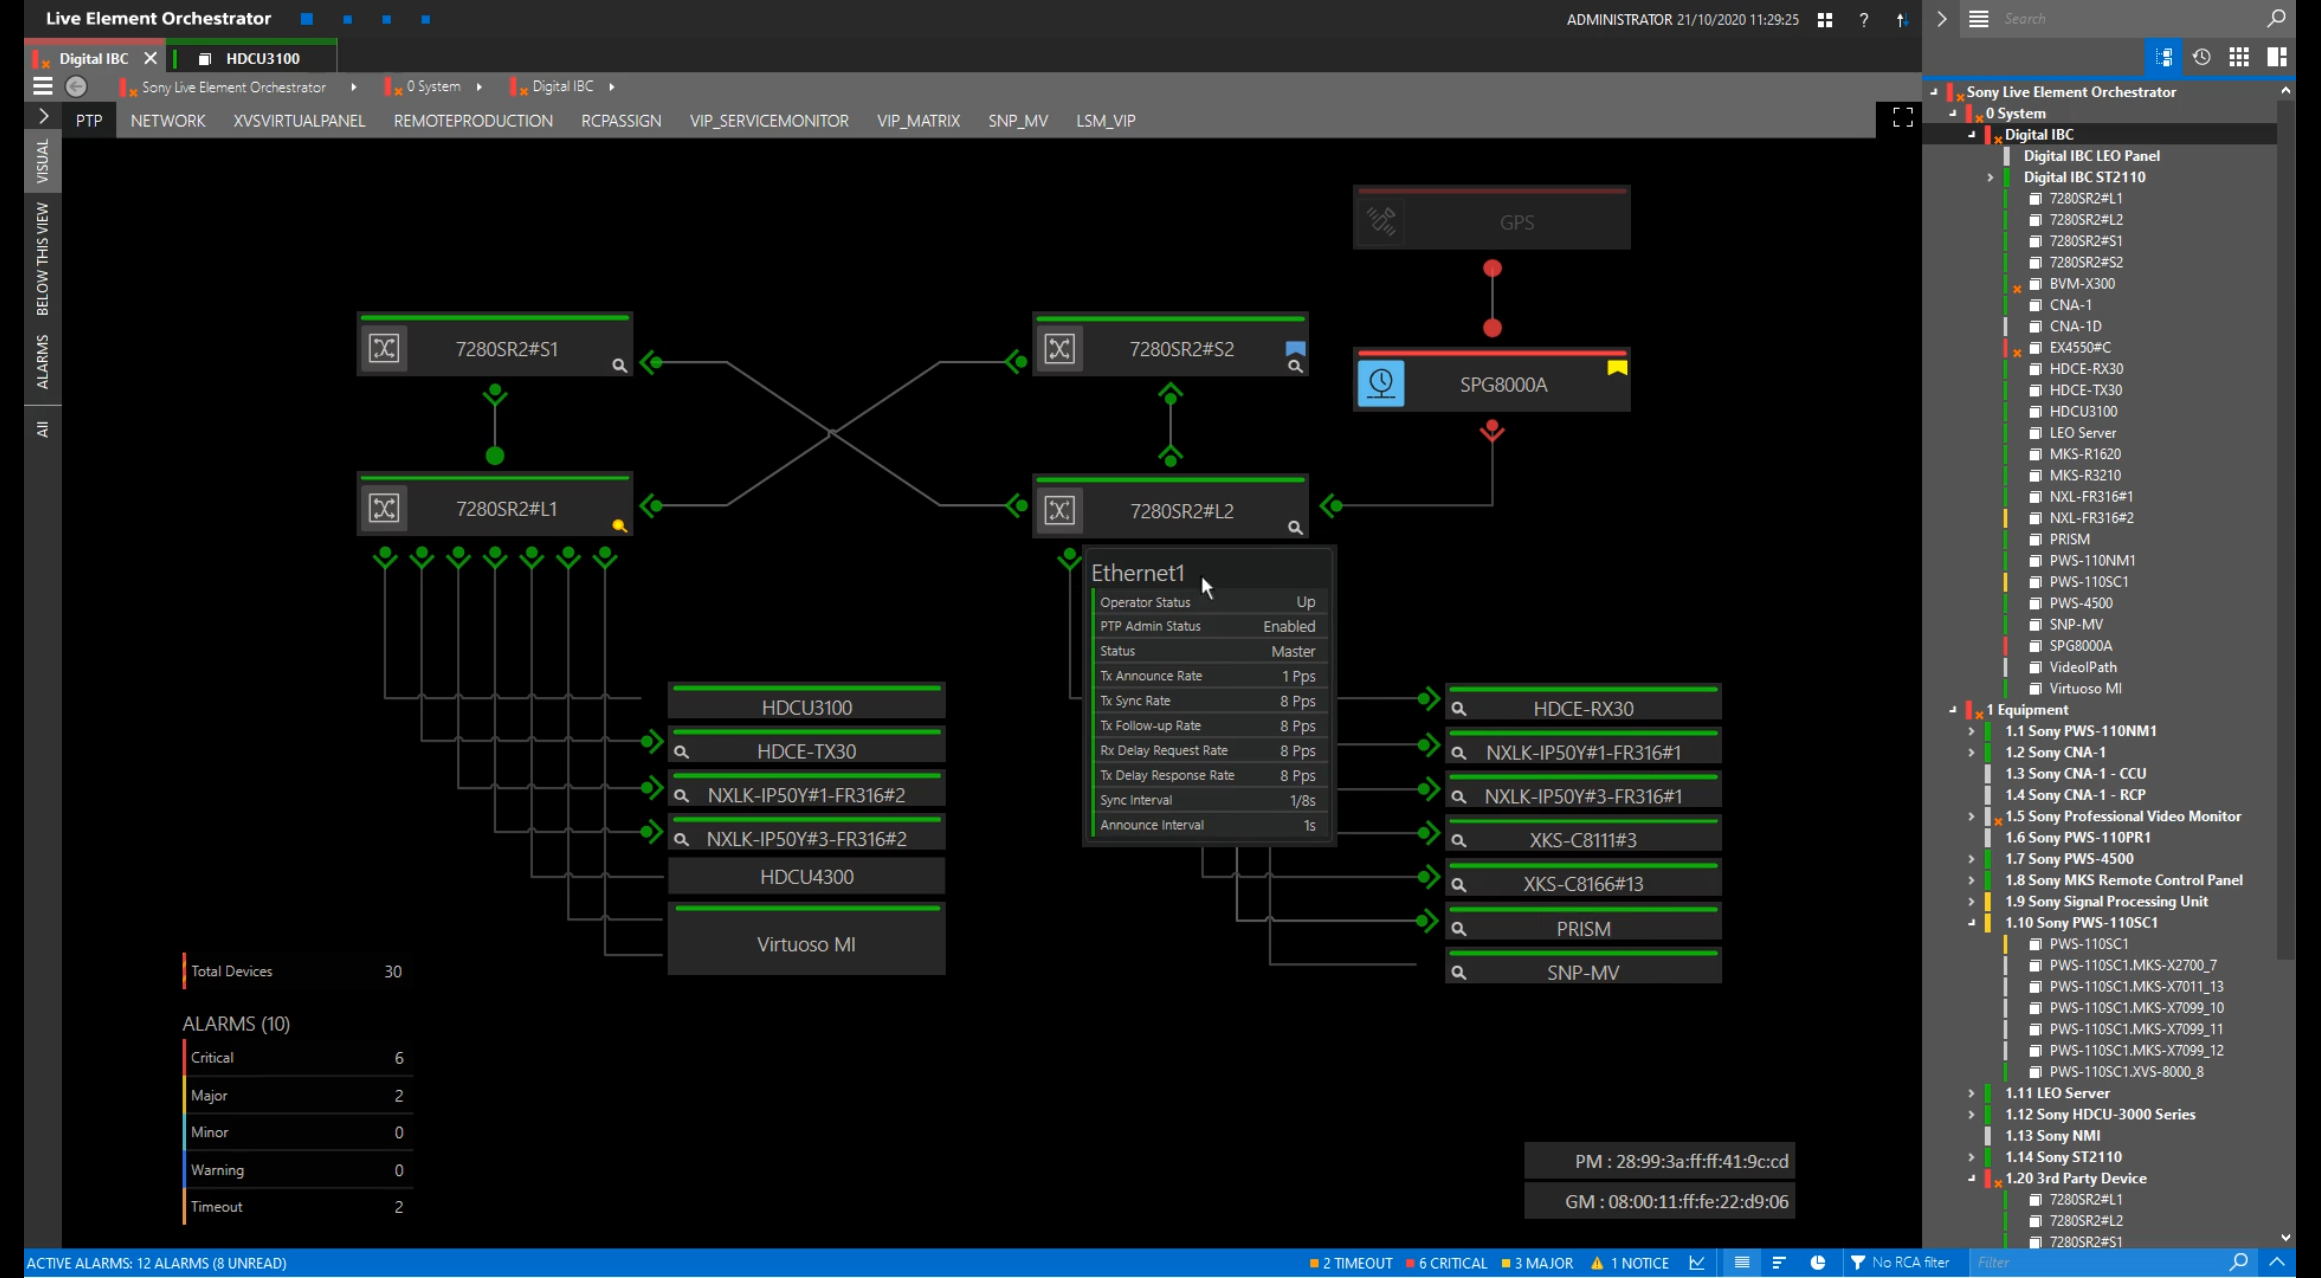Screen dimensions: 2321x1278
Task: Click the Critical alarms count row
Action: point(297,1057)
